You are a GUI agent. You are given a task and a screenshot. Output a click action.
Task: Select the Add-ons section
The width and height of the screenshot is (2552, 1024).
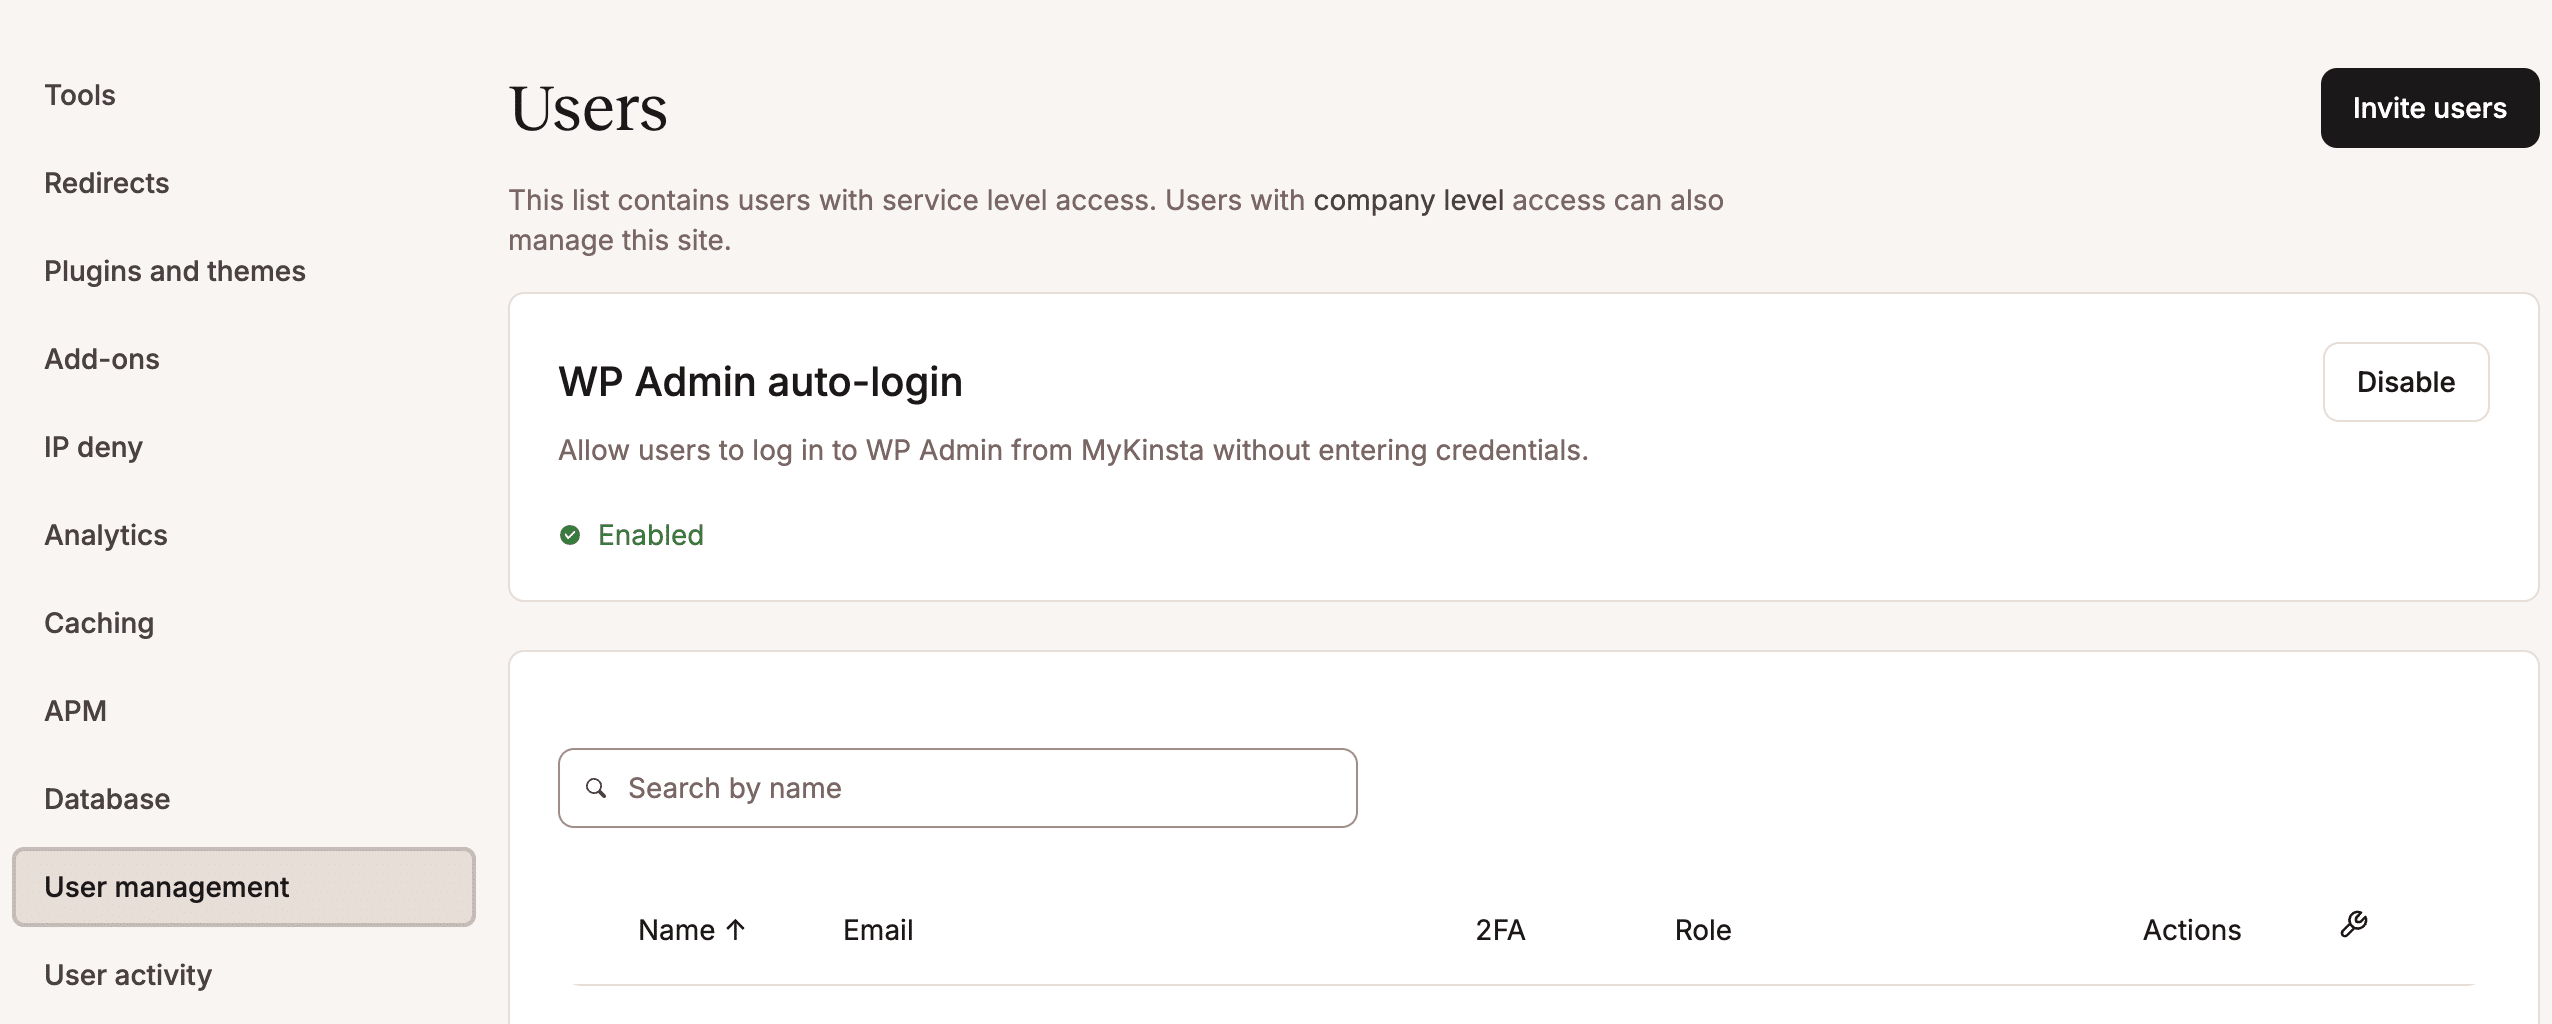click(101, 358)
